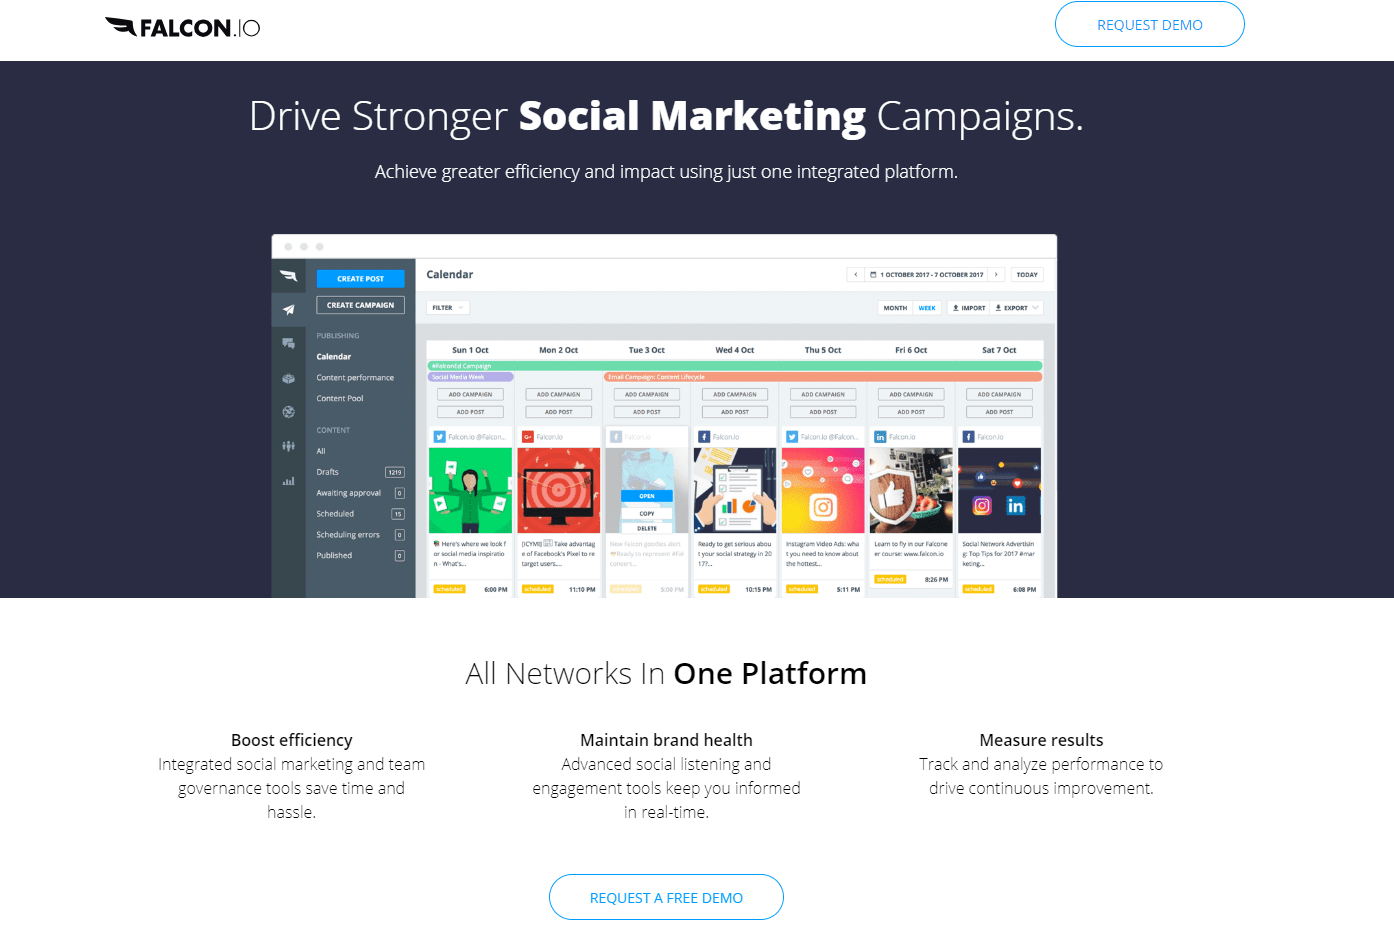Open the Drafts list with 1219 items
The height and width of the screenshot is (942, 1394).
(x=360, y=472)
